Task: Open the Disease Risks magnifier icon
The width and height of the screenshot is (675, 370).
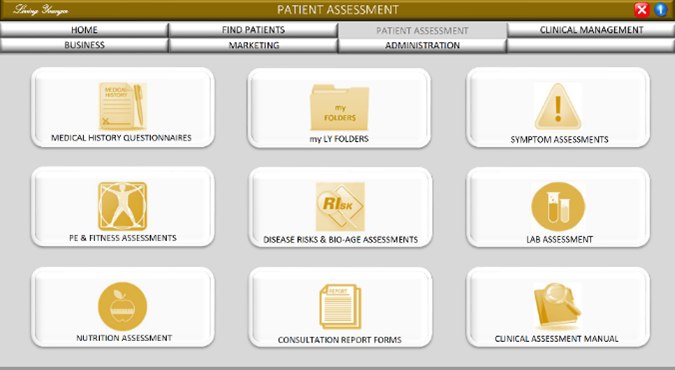Action: click(x=340, y=207)
